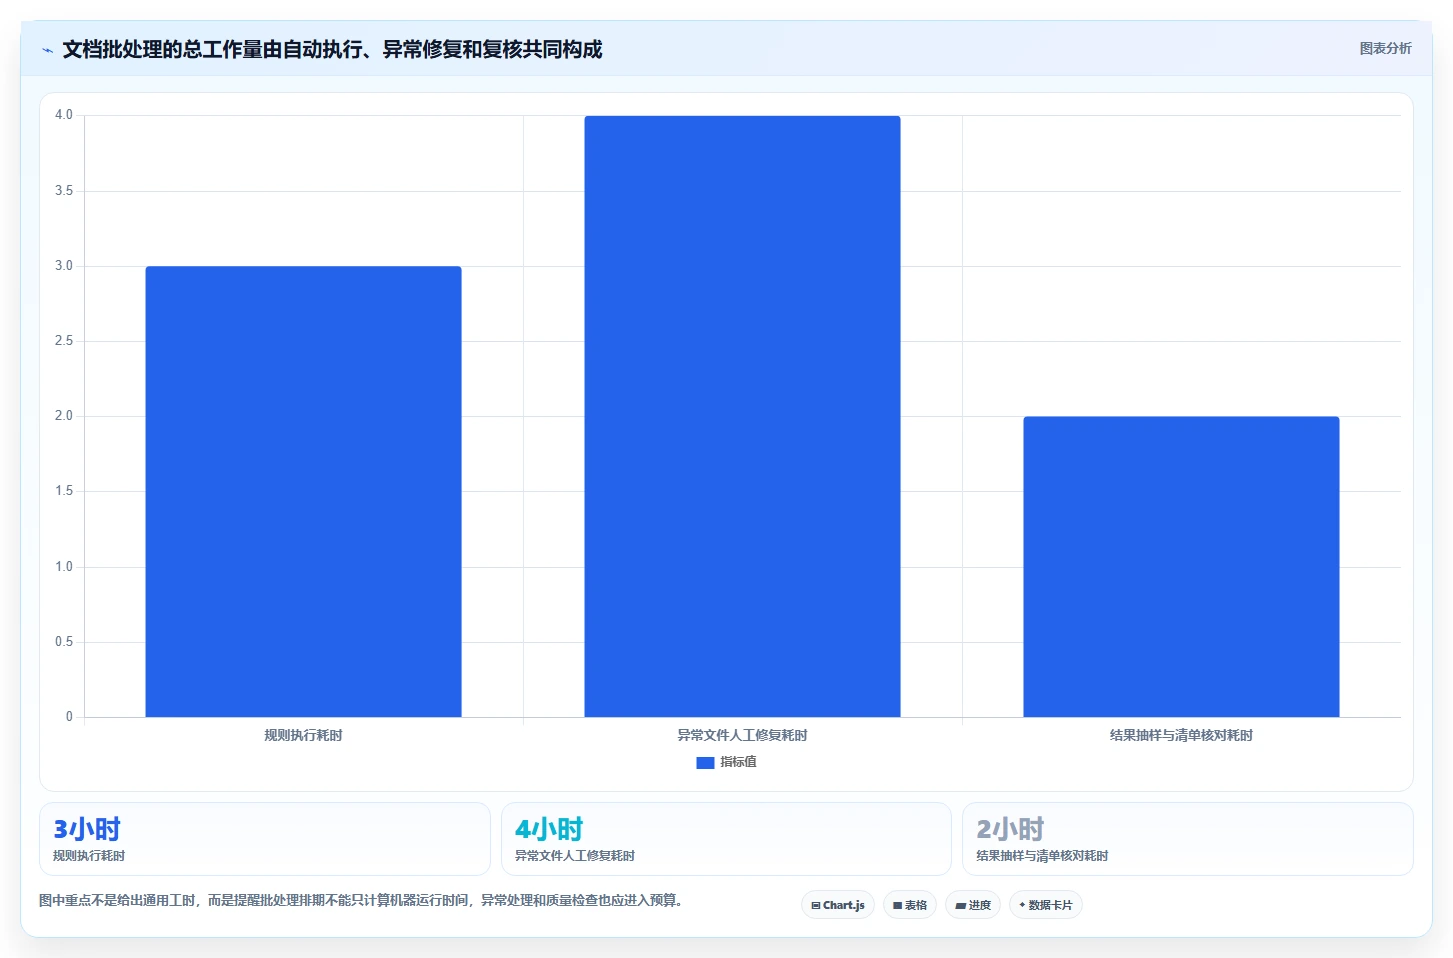The width and height of the screenshot is (1453, 958).
Task: Select the Chart.js tag chip
Action: pyautogui.click(x=838, y=905)
